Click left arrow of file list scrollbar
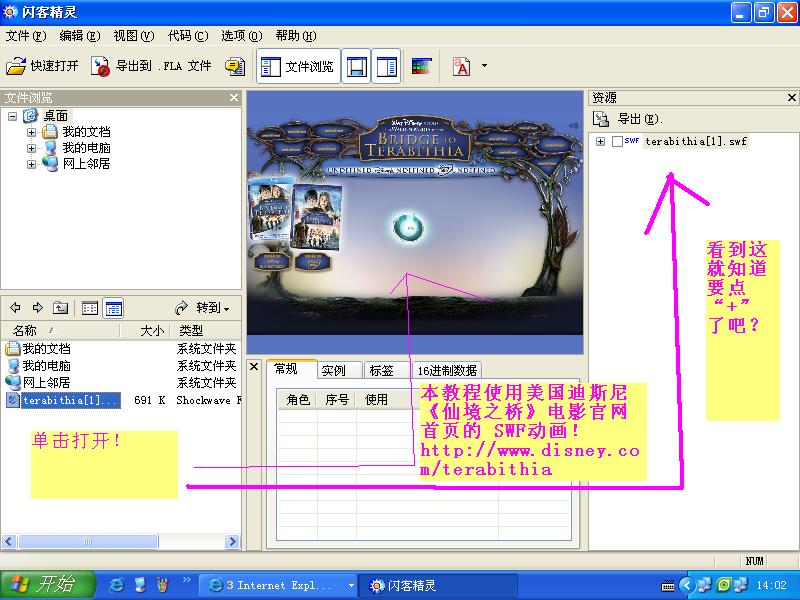The image size is (800, 600). [x=10, y=541]
